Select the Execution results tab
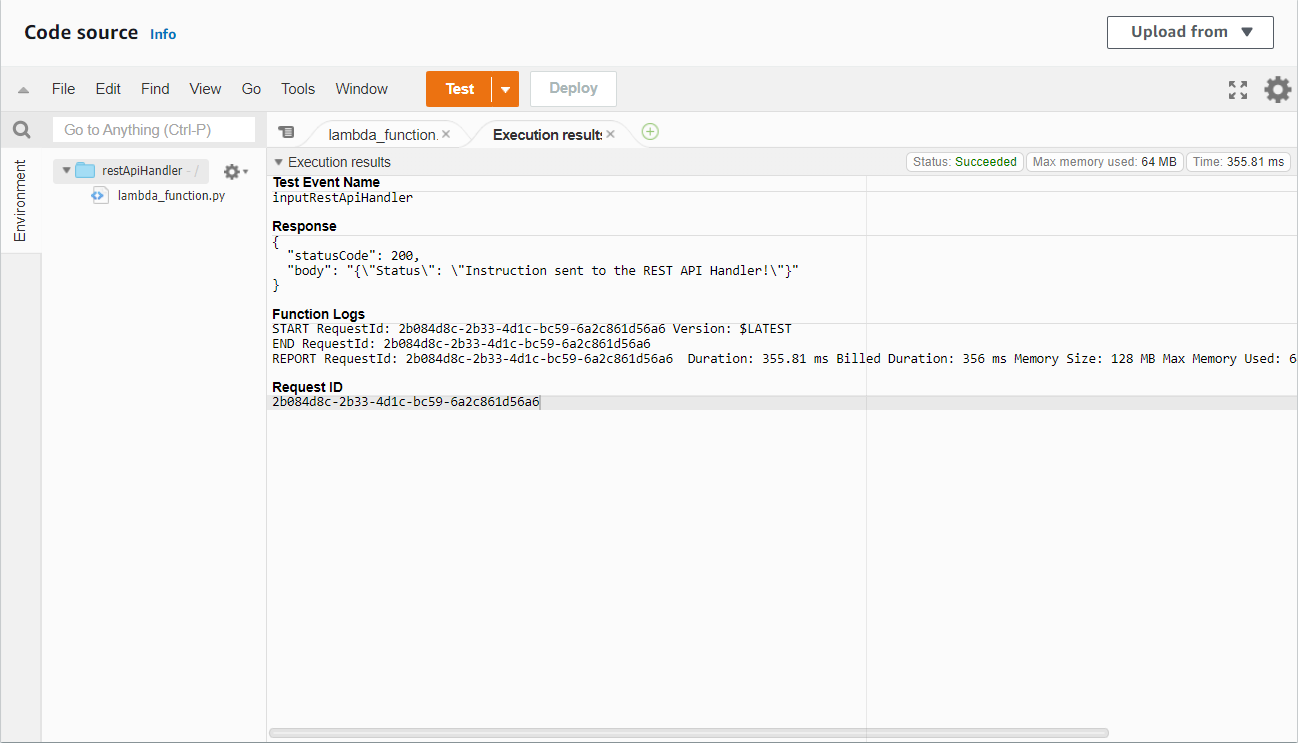Image resolution: width=1298 pixels, height=743 pixels. click(546, 134)
